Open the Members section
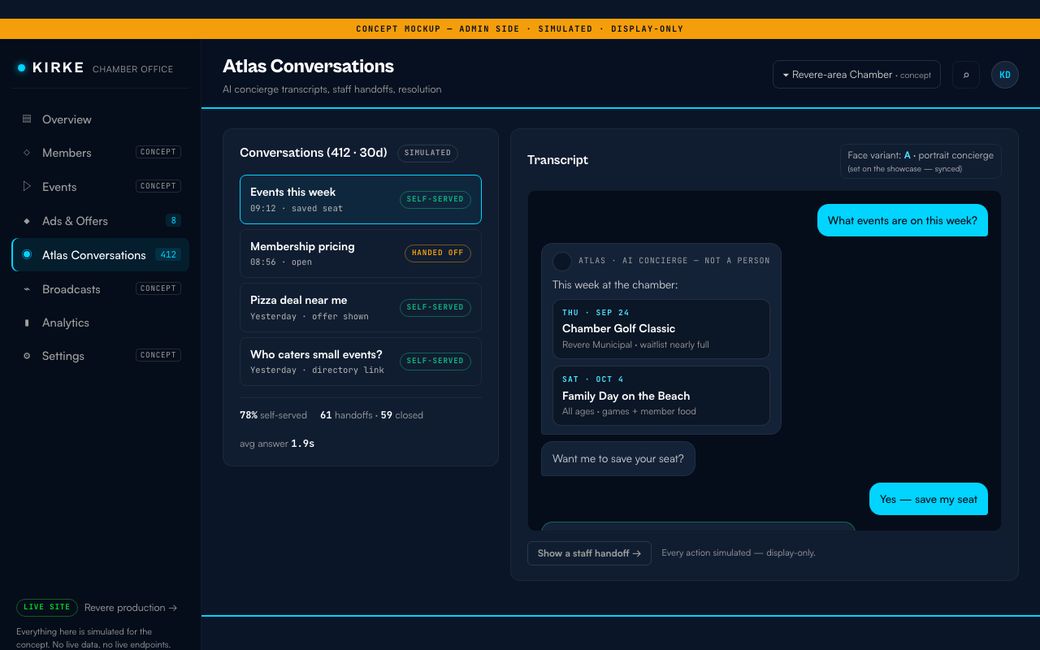 pyautogui.click(x=100, y=153)
